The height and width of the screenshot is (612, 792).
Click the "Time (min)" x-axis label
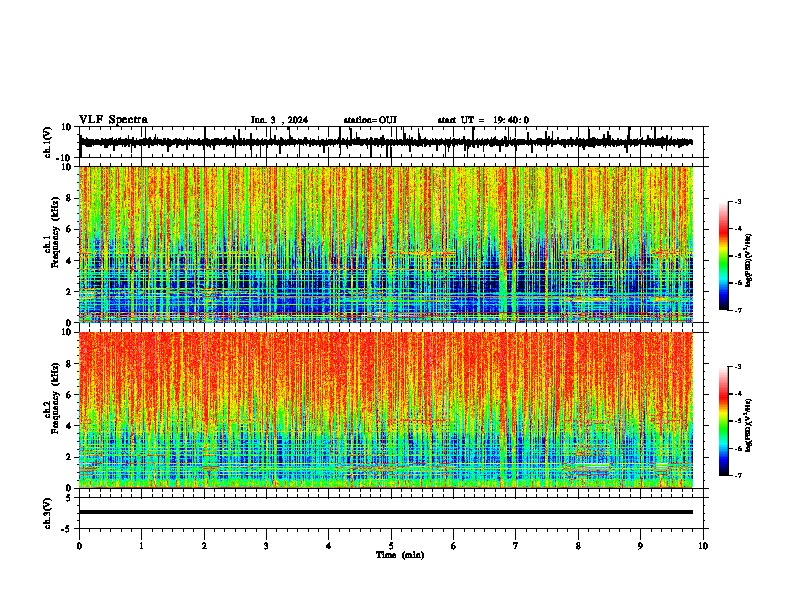(400, 555)
